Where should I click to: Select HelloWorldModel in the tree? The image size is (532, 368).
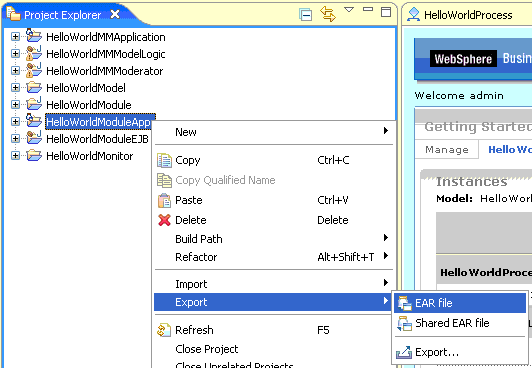click(x=86, y=88)
